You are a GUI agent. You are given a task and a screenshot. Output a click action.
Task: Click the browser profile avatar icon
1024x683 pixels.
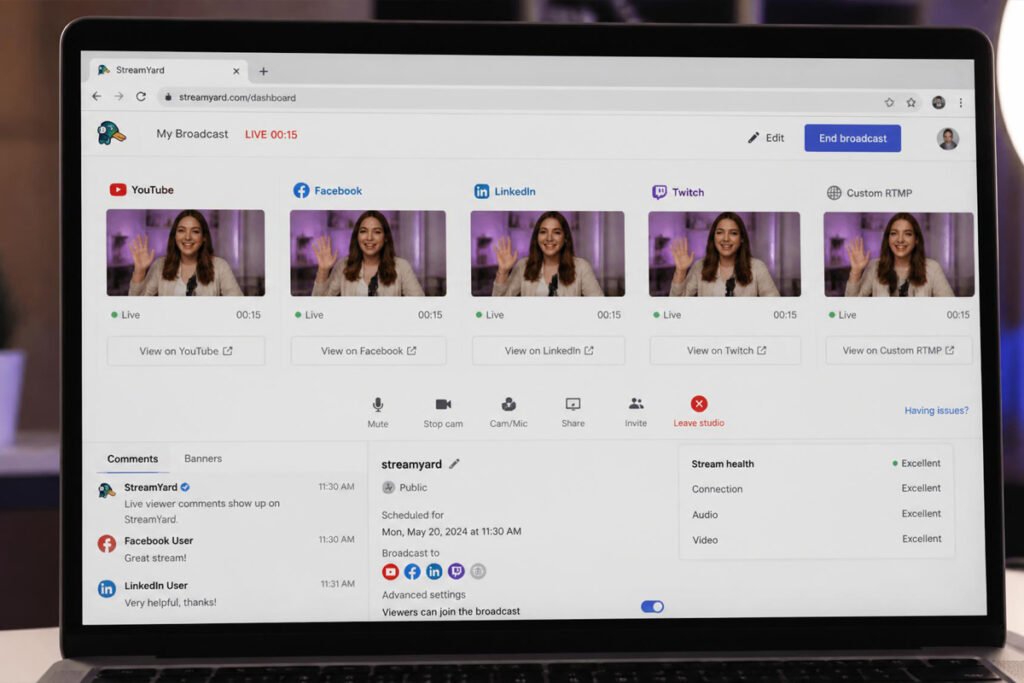click(x=938, y=102)
